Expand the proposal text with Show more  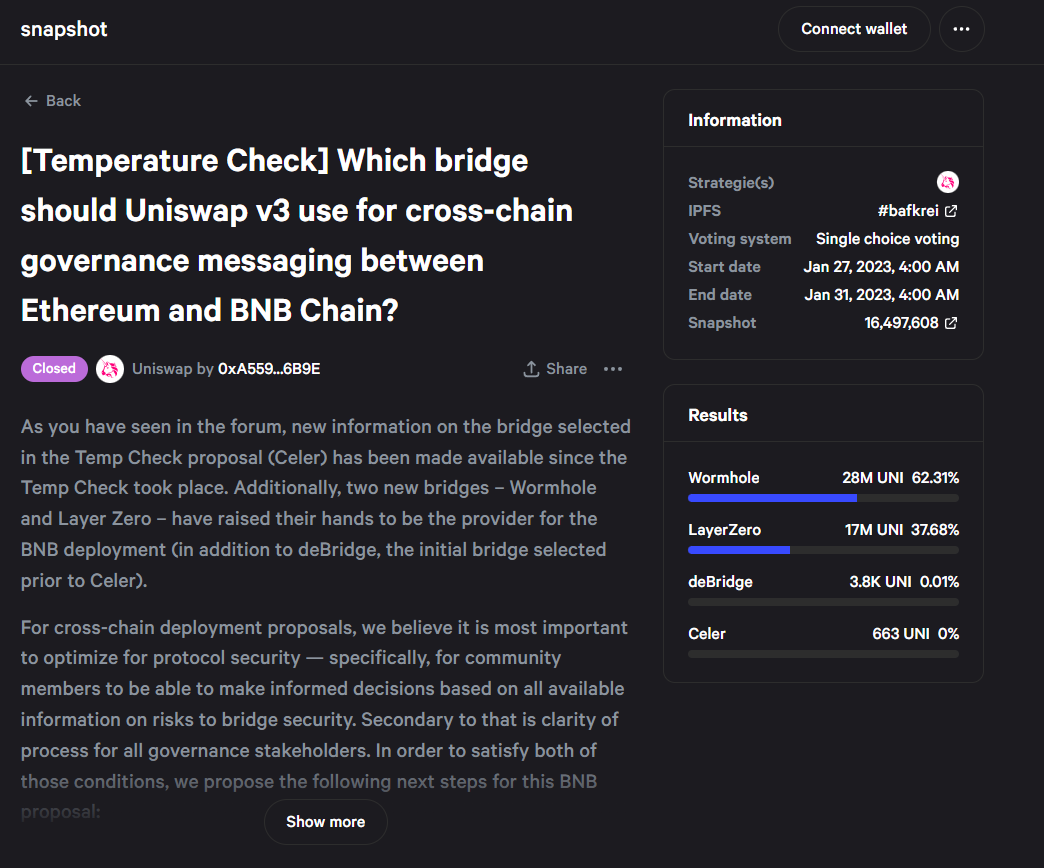(x=325, y=821)
